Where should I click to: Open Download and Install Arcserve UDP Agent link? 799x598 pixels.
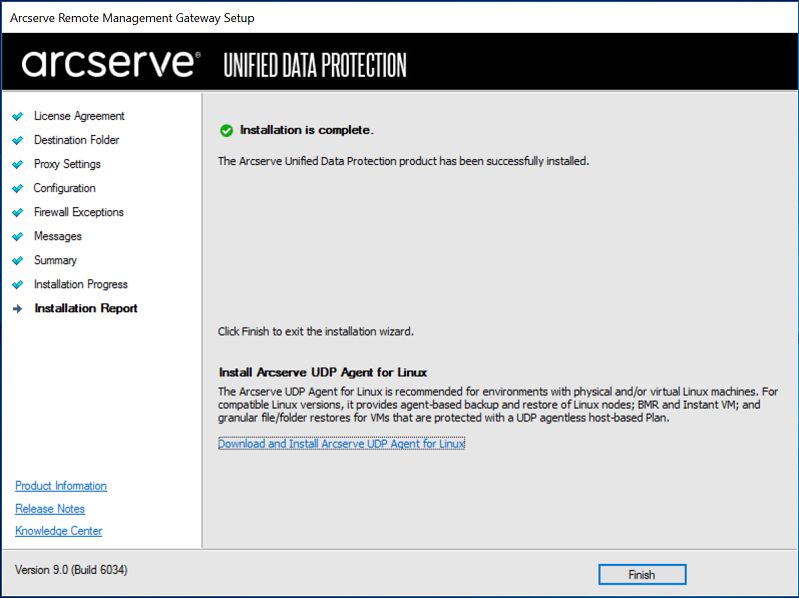[x=341, y=444]
